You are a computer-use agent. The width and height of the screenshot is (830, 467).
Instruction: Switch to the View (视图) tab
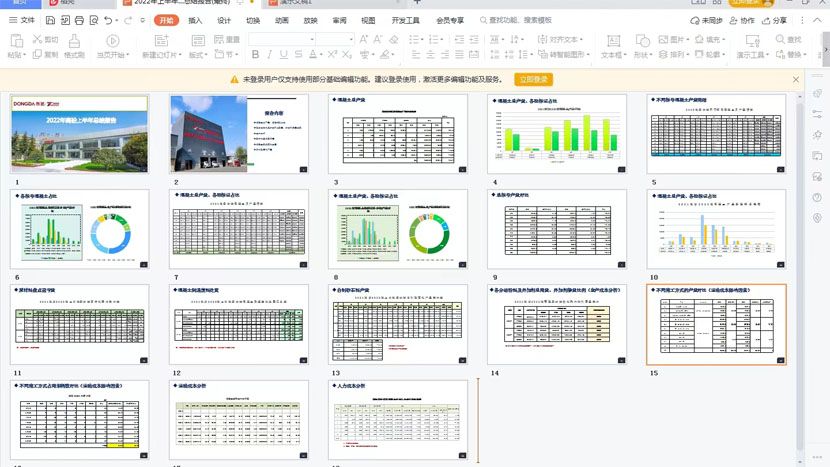tap(368, 20)
